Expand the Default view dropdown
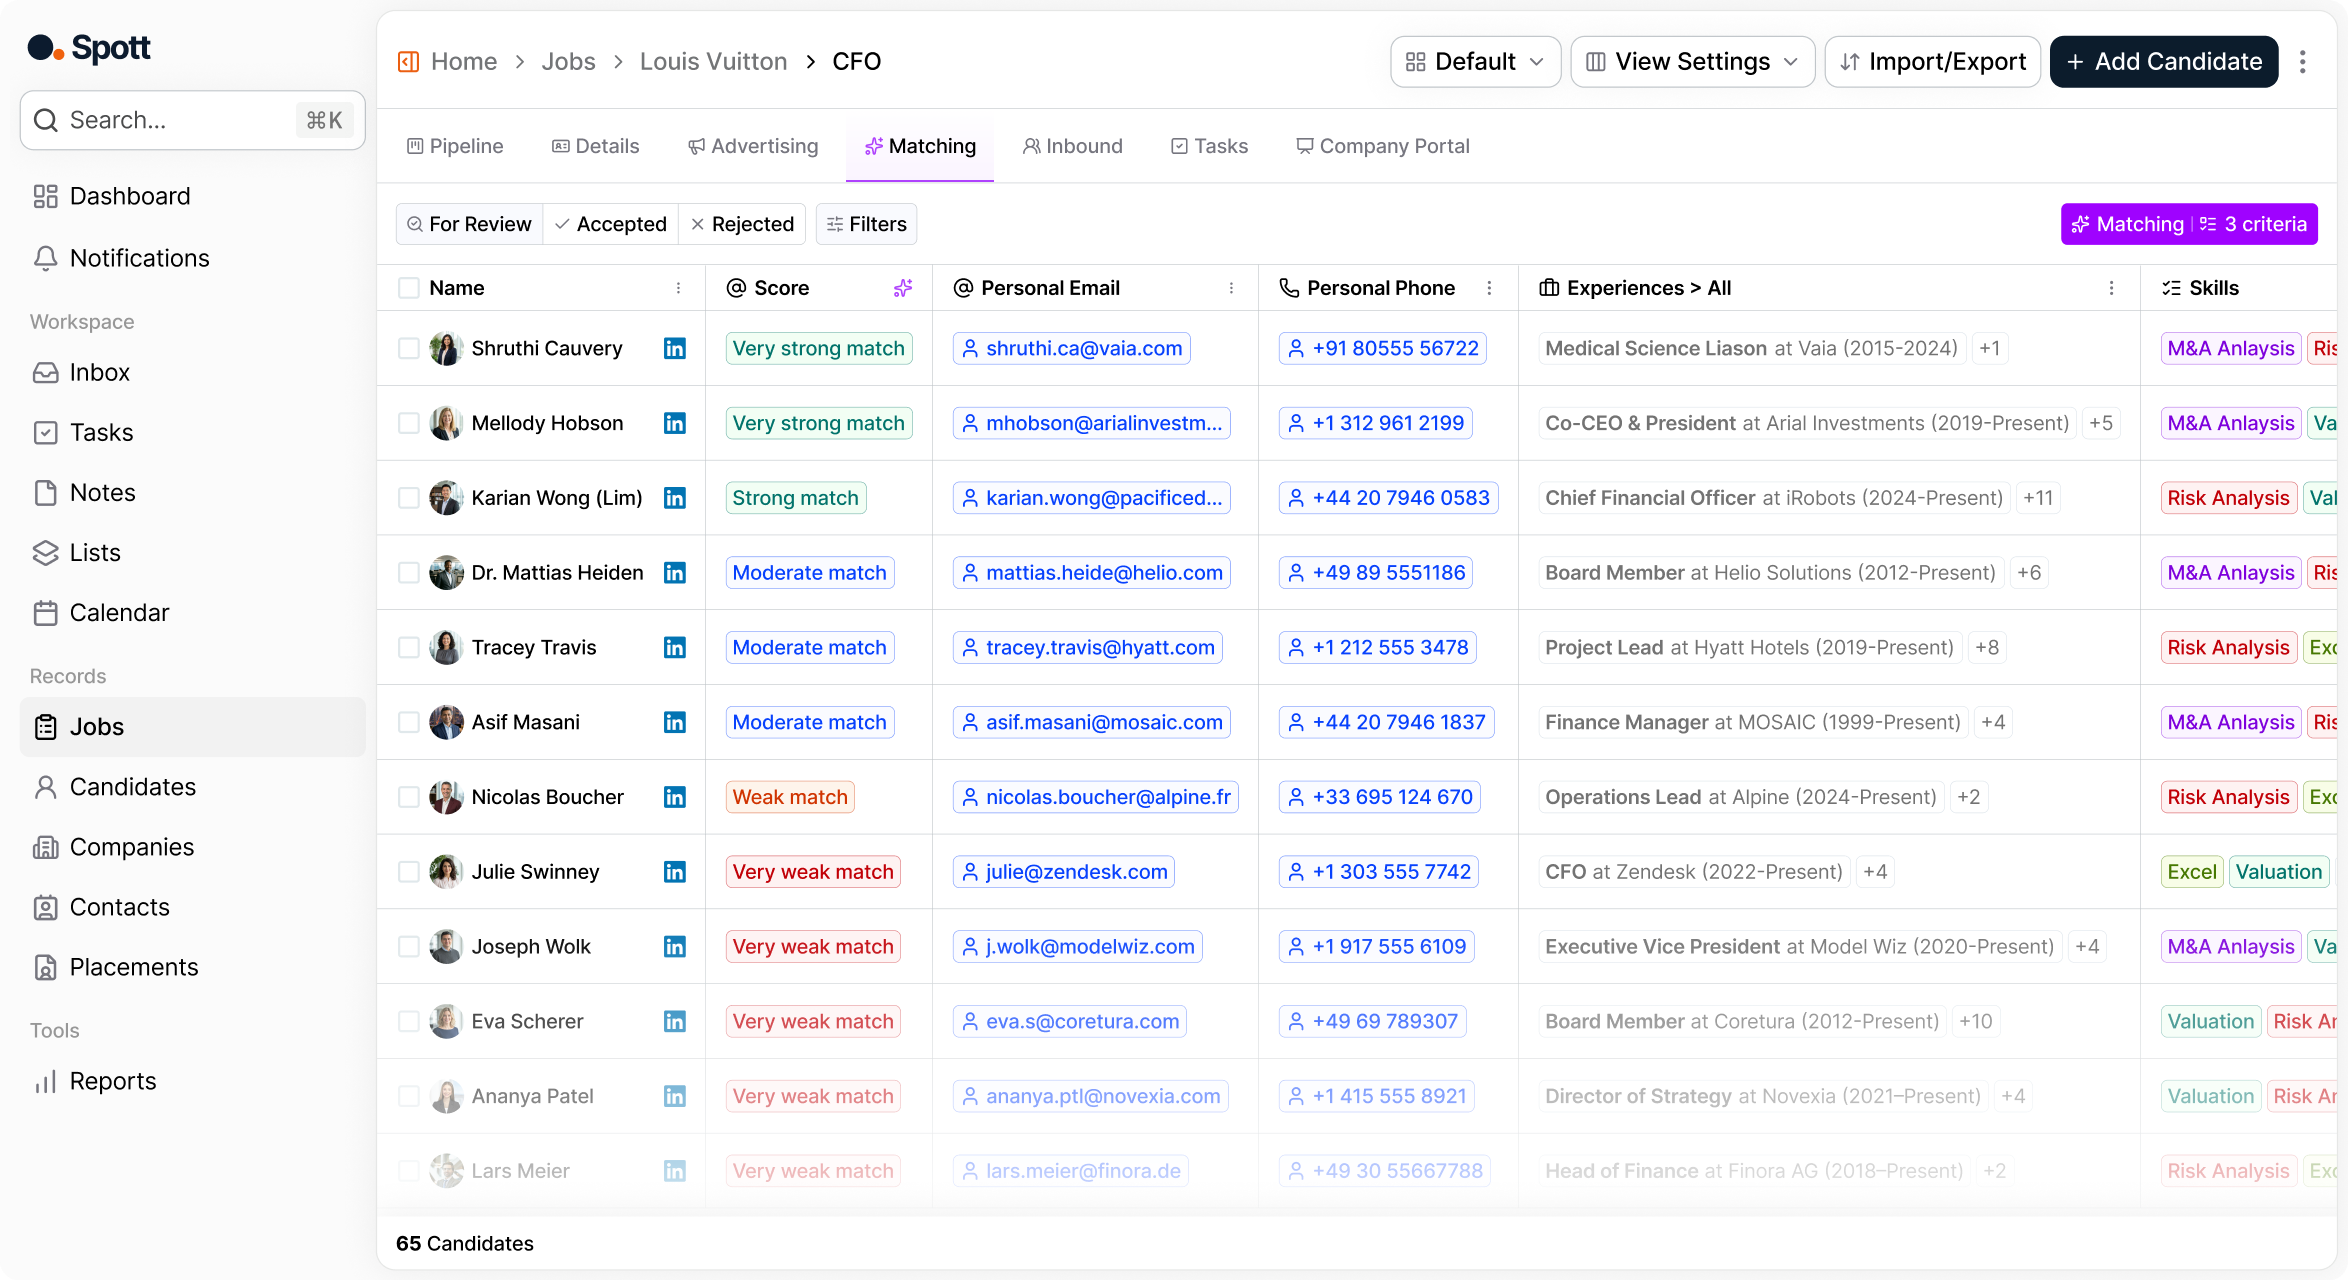This screenshot has height=1281, width=2348. 1475,62
